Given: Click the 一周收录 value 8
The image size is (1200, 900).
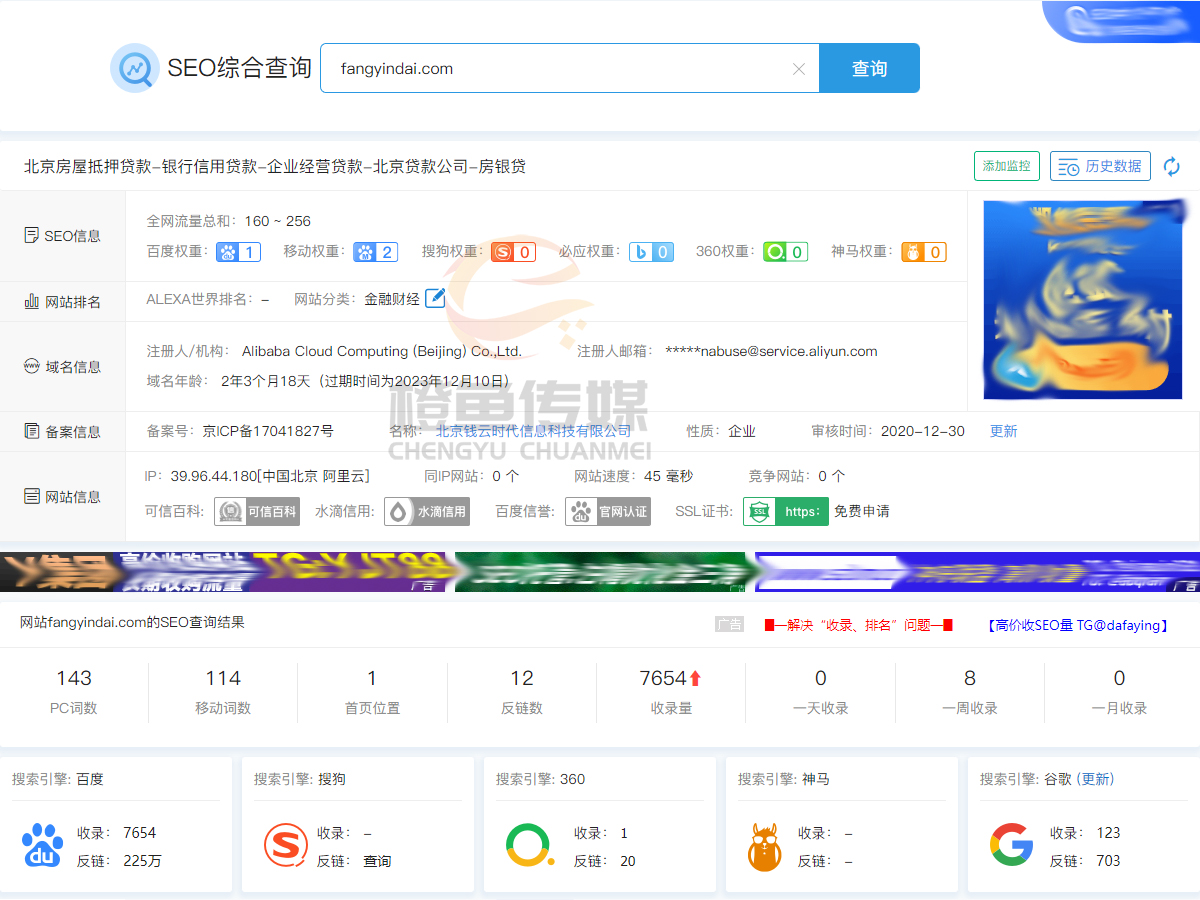Looking at the screenshot, I should (x=970, y=678).
